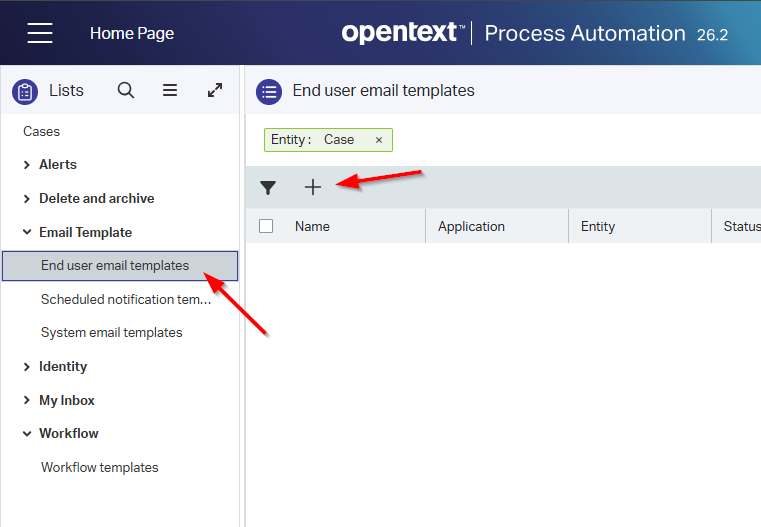This screenshot has width=761, height=527.
Task: Collapse the Workflow tree node
Action: coord(27,434)
